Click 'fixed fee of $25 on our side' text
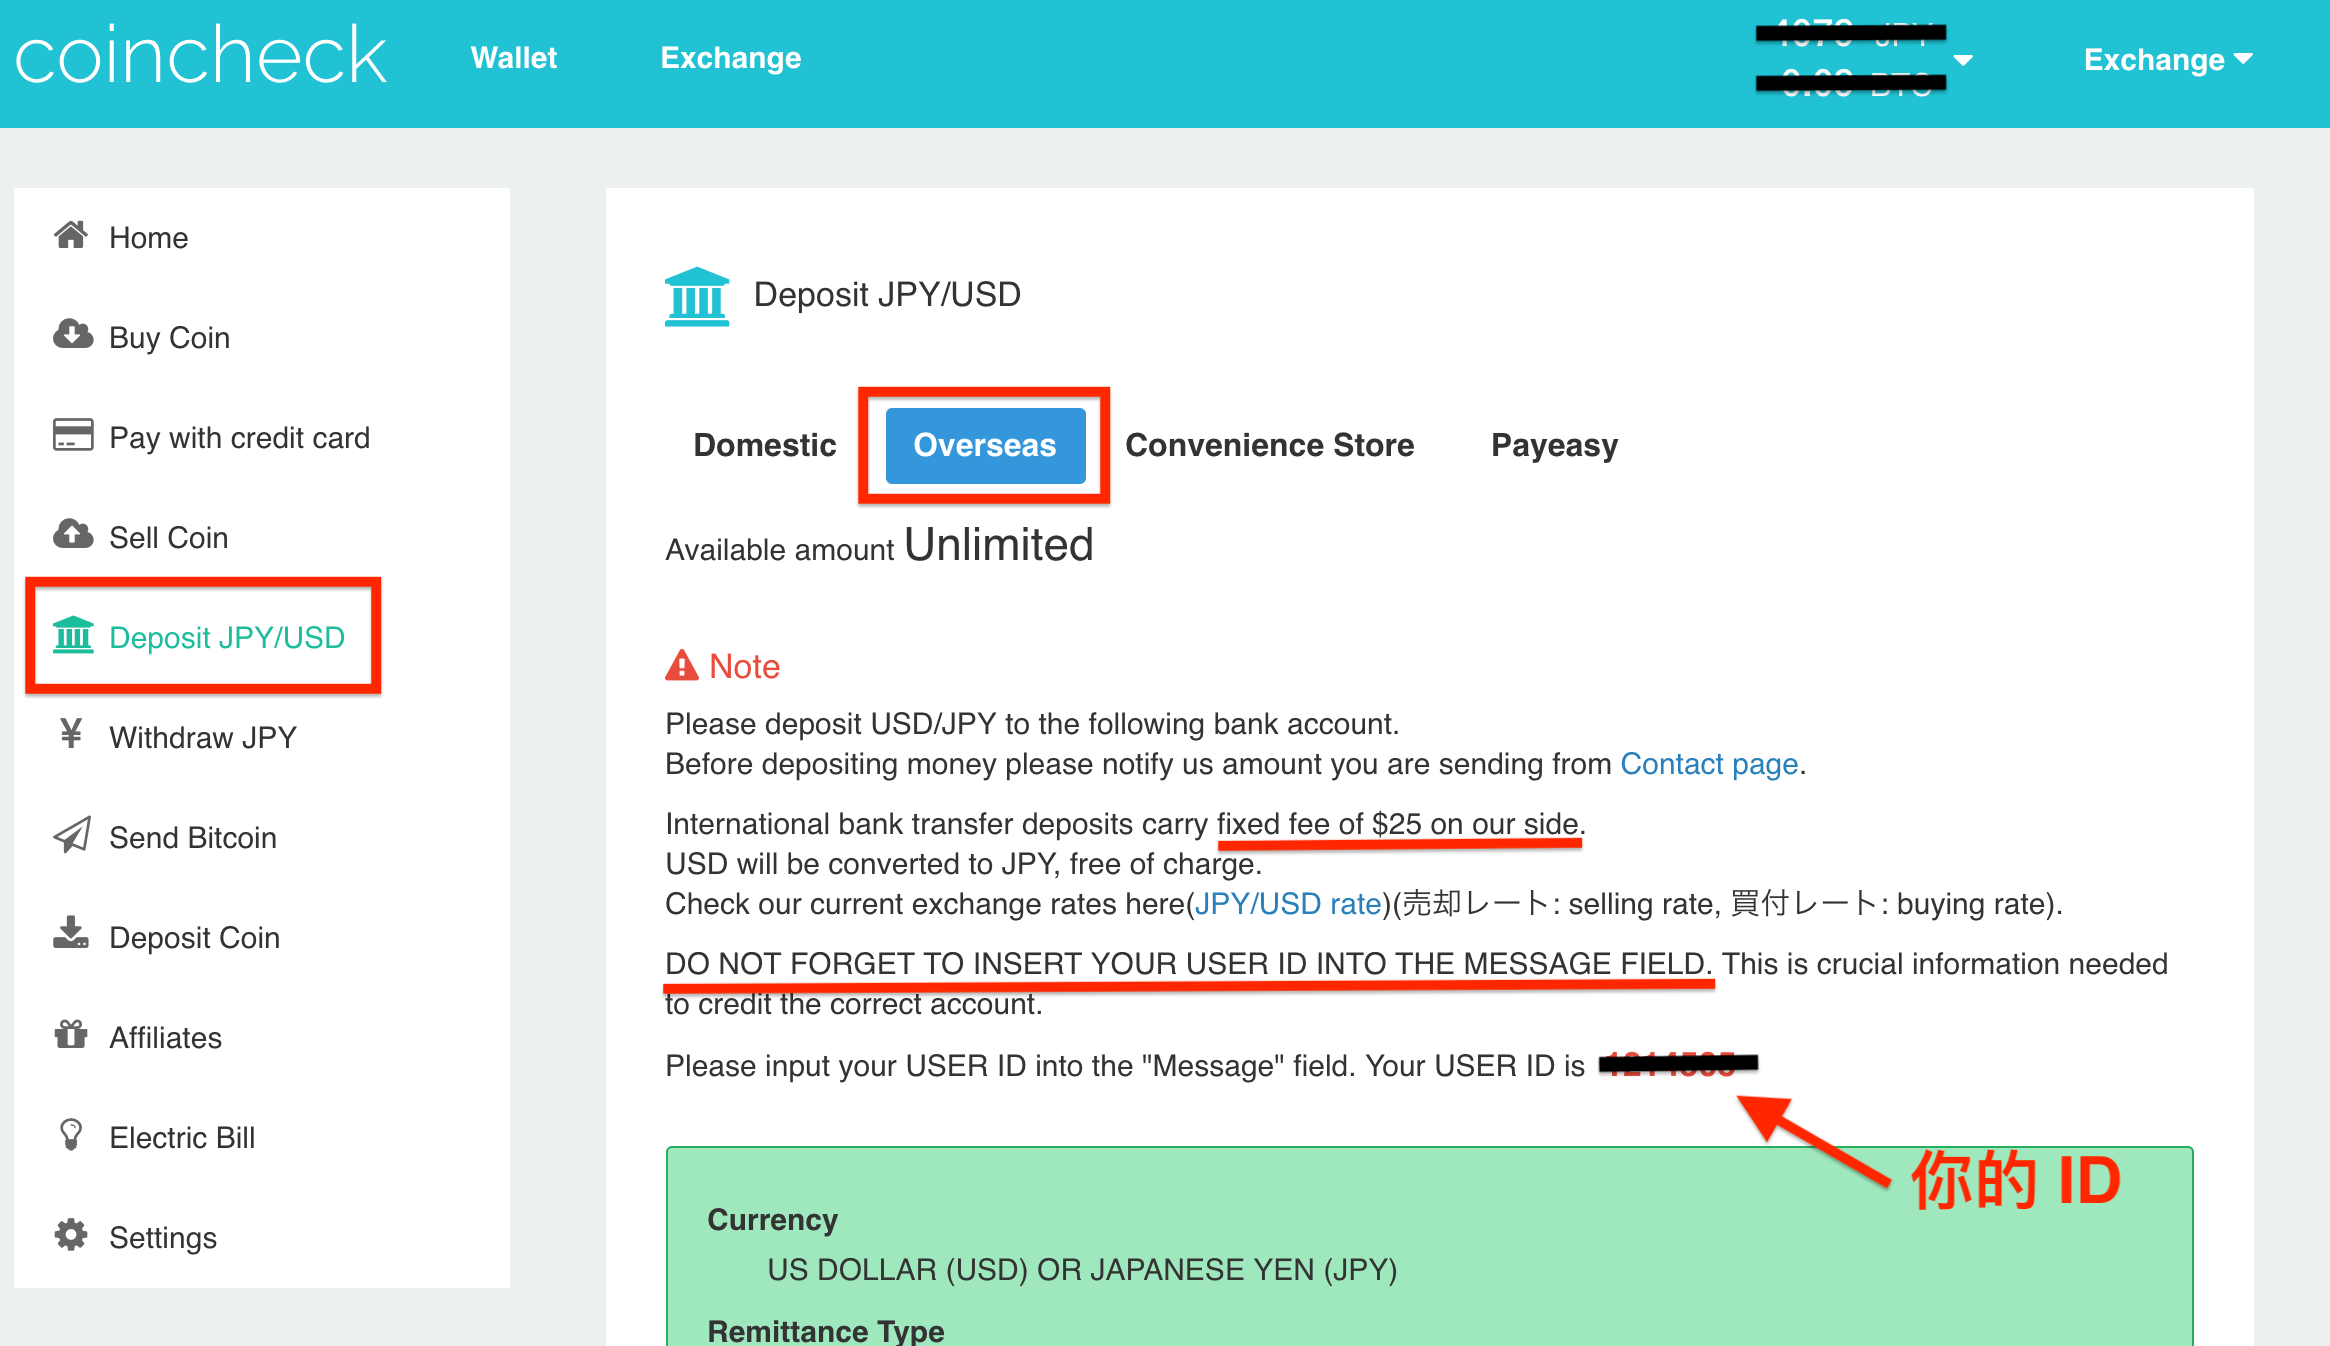 pos(1398,824)
